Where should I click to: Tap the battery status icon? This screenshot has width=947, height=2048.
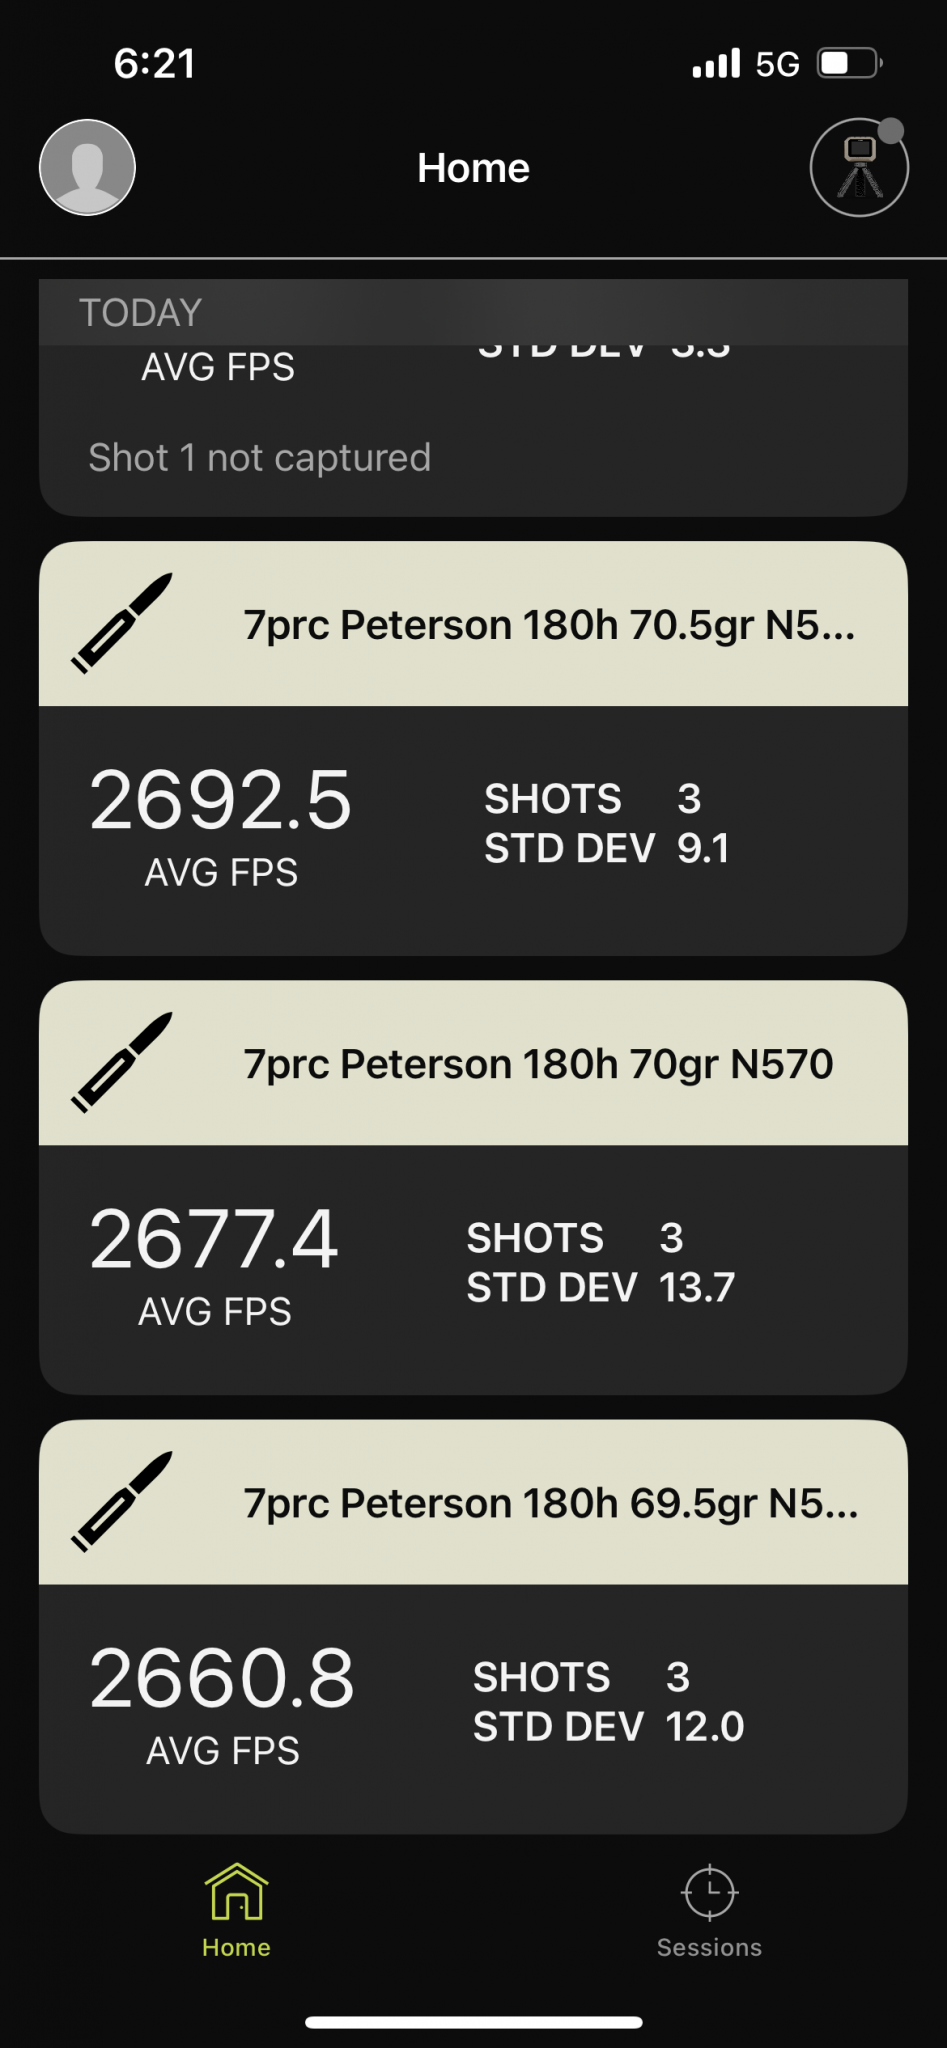(848, 64)
